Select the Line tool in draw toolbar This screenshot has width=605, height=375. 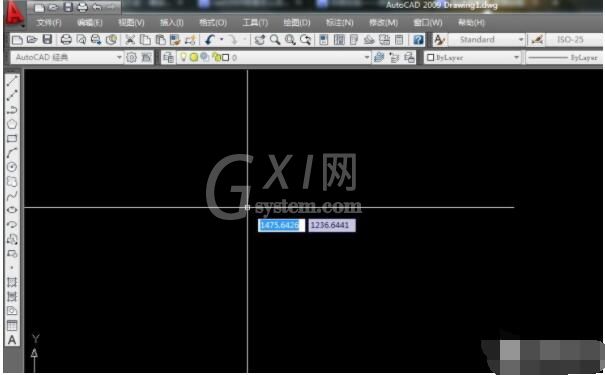point(12,81)
